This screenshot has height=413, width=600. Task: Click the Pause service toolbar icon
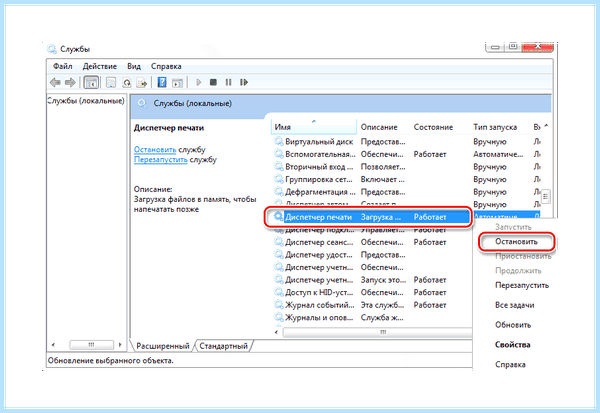228,82
